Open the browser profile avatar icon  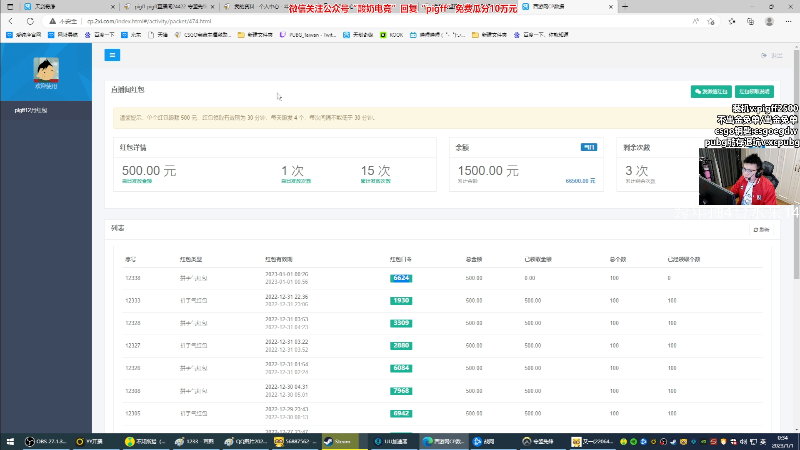[x=769, y=21]
